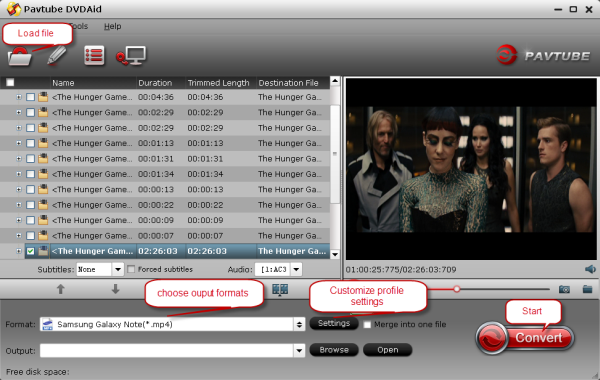
Task: Open snapshot folder icon beside camera
Action: (587, 289)
